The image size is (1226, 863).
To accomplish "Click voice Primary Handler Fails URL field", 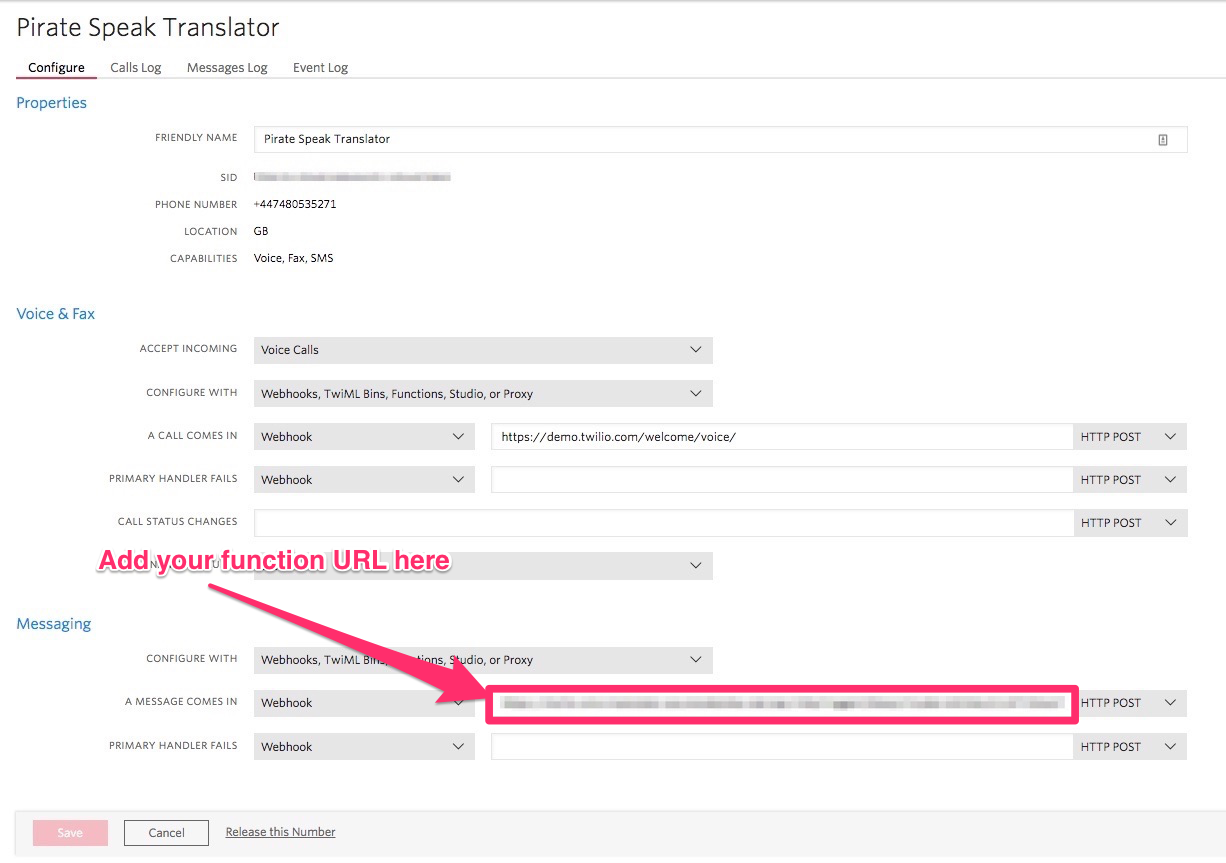I will tap(782, 480).
